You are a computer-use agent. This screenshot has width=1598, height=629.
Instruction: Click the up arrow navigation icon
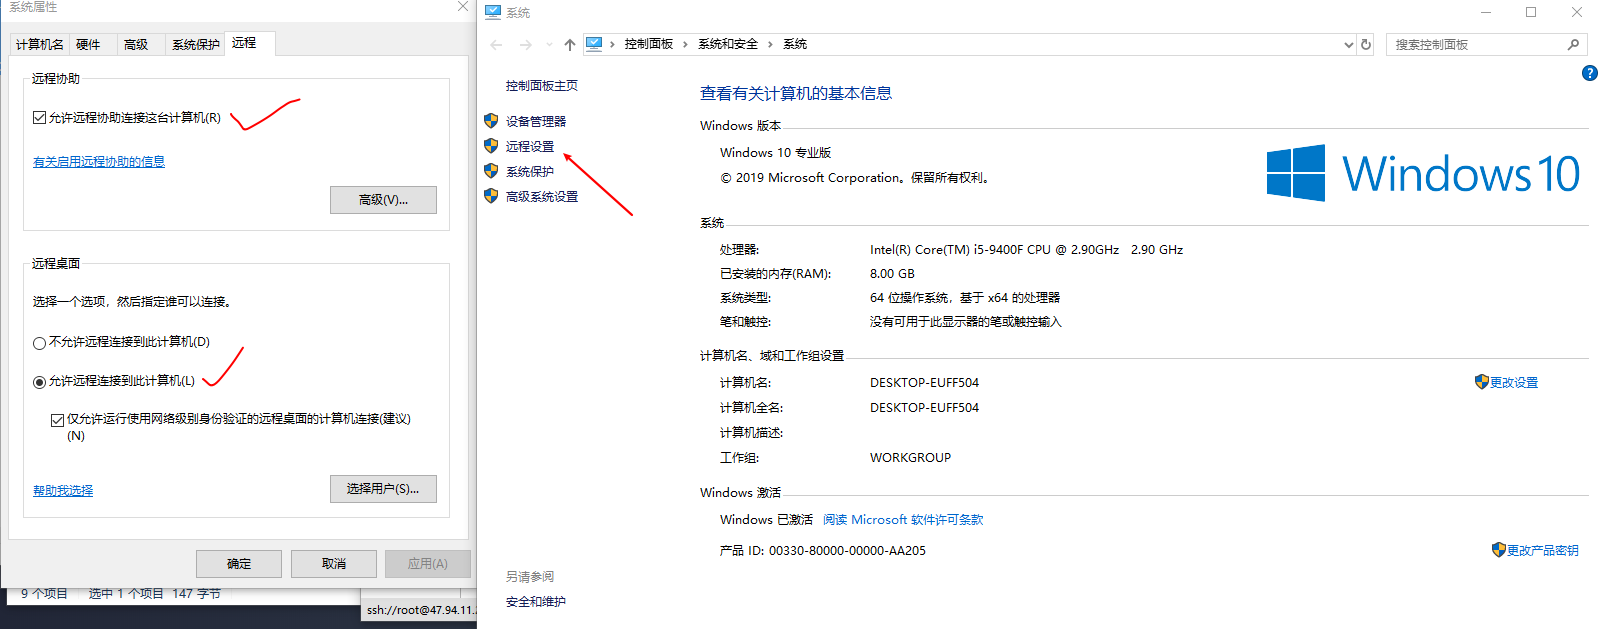point(570,44)
